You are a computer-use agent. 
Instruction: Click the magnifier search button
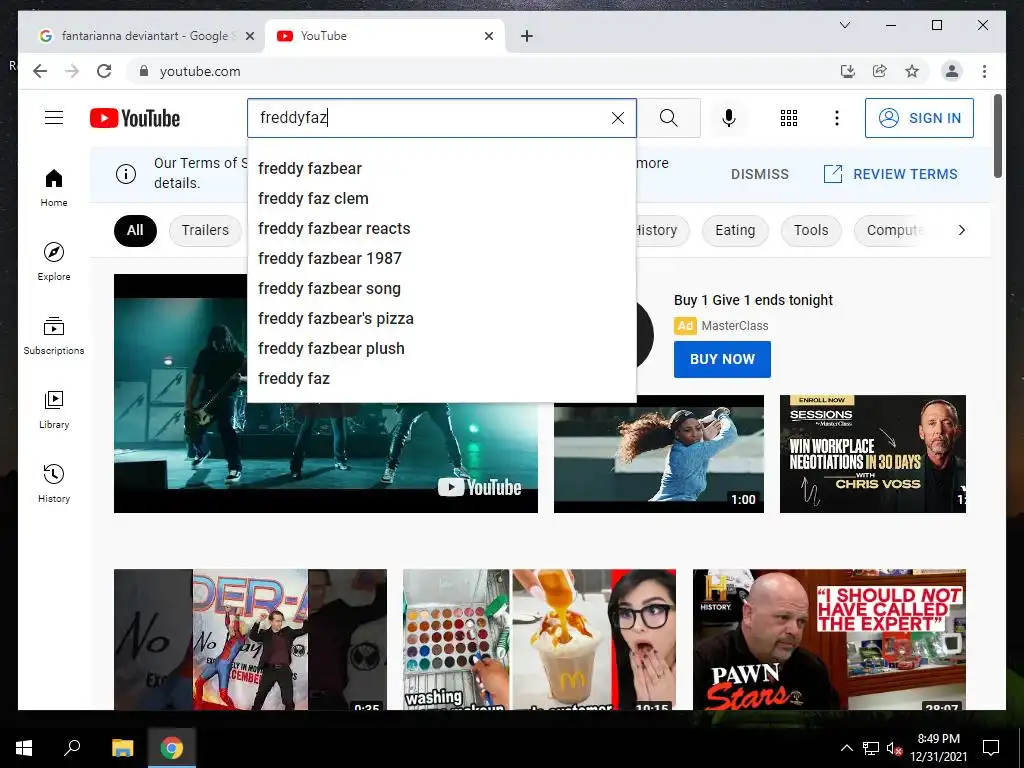click(x=668, y=118)
